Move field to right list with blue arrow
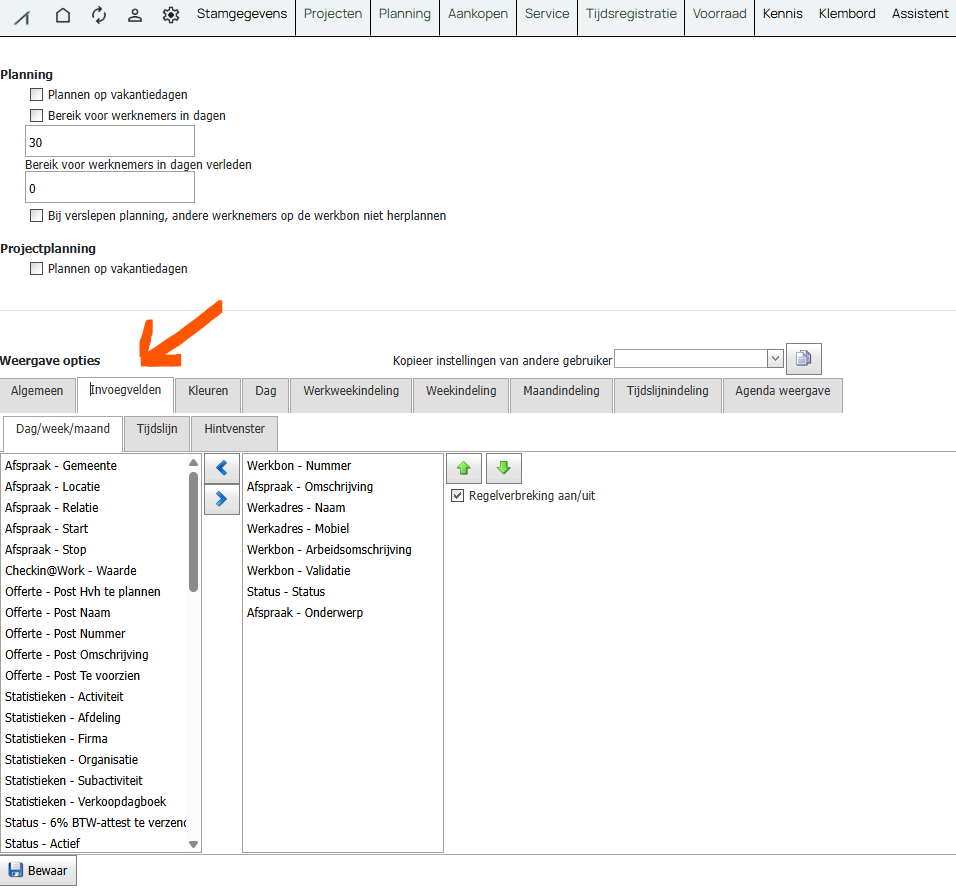 coord(221,499)
